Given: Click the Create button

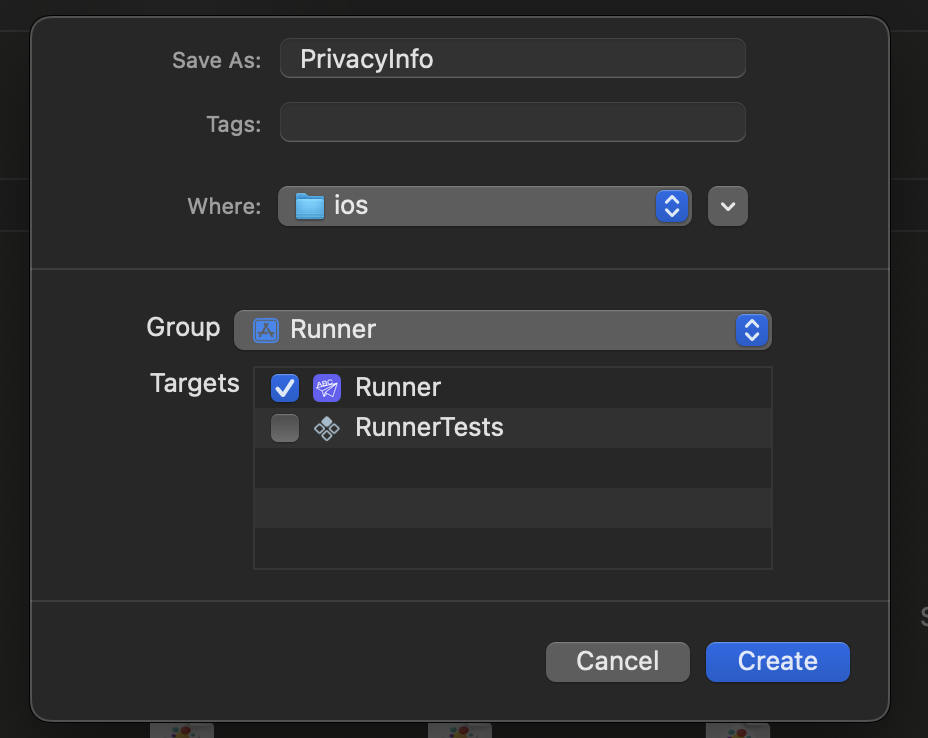Looking at the screenshot, I should (x=777, y=662).
